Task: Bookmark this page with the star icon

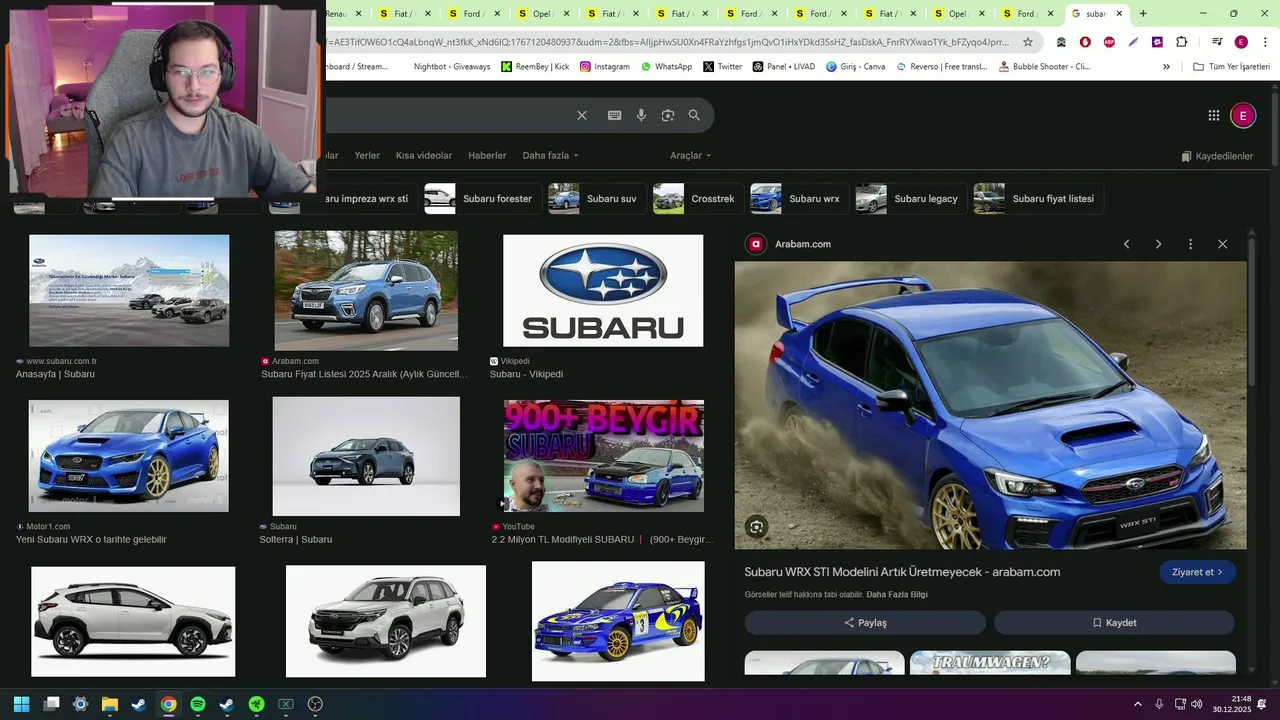Action: (1028, 42)
